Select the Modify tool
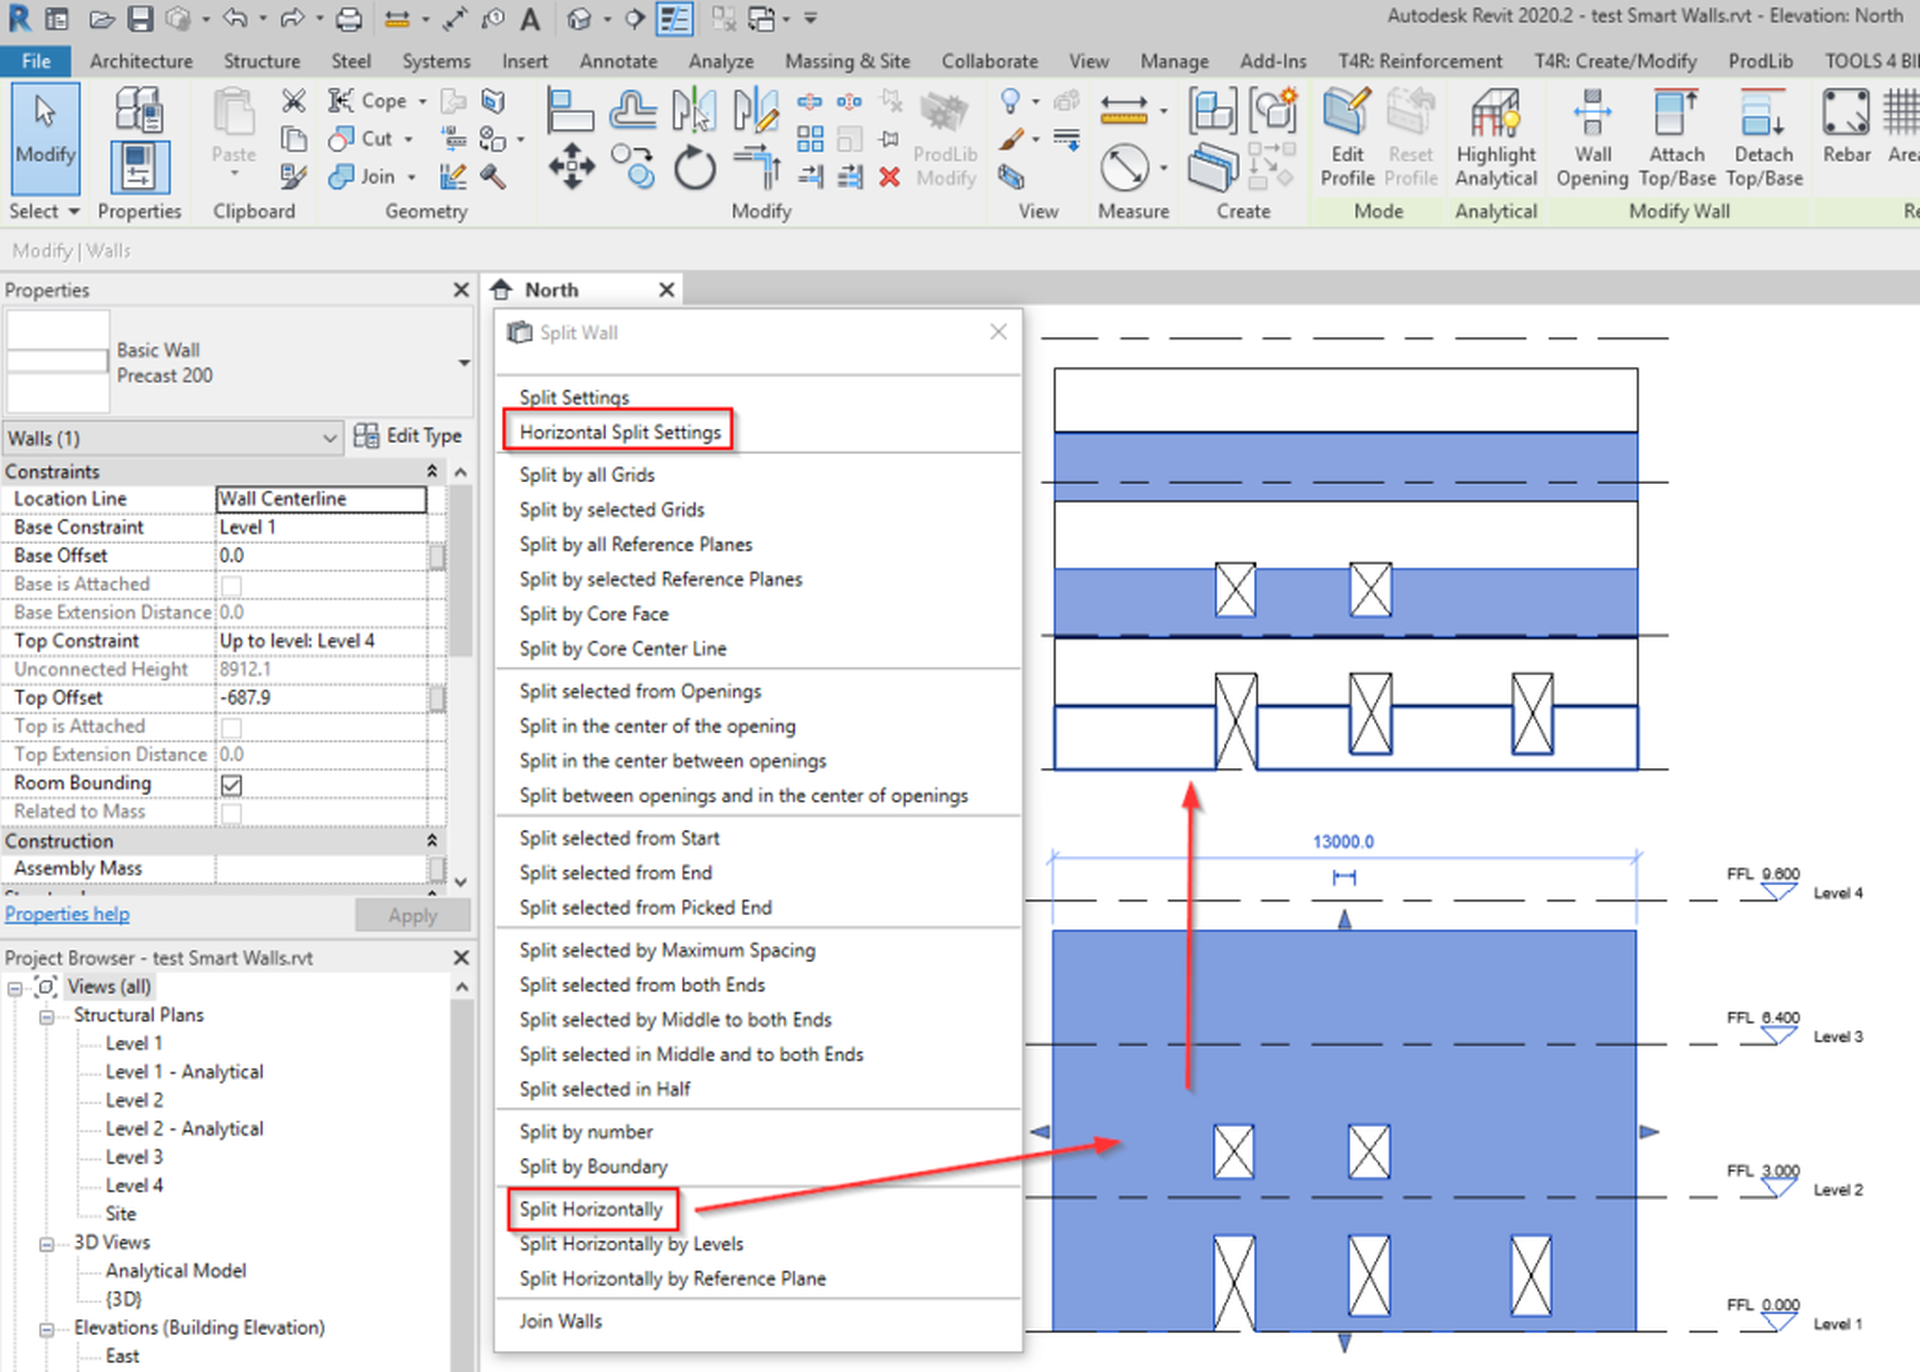Screen dimensions: 1920x1372 [x=44, y=137]
